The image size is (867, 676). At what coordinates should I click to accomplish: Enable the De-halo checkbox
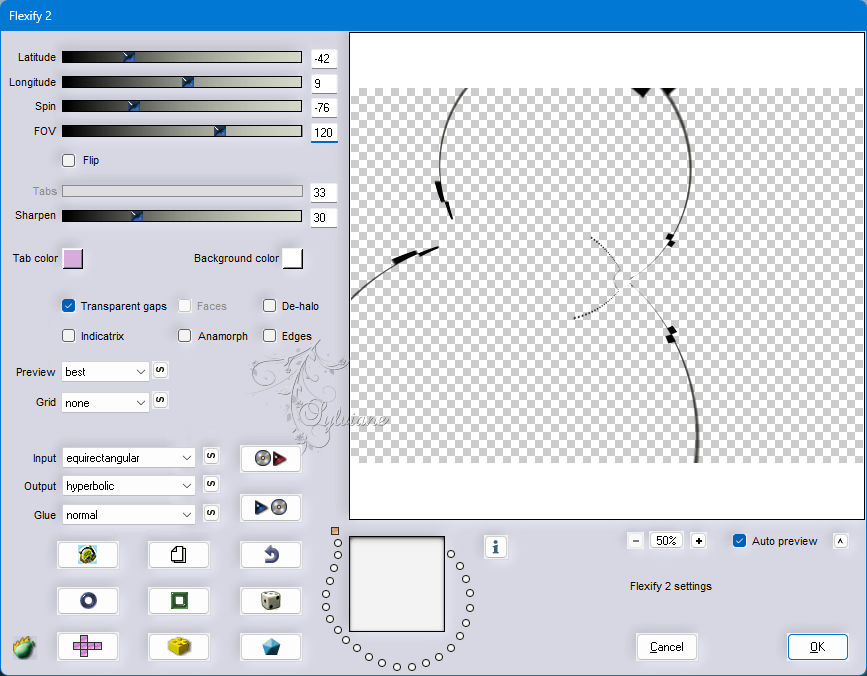269,306
